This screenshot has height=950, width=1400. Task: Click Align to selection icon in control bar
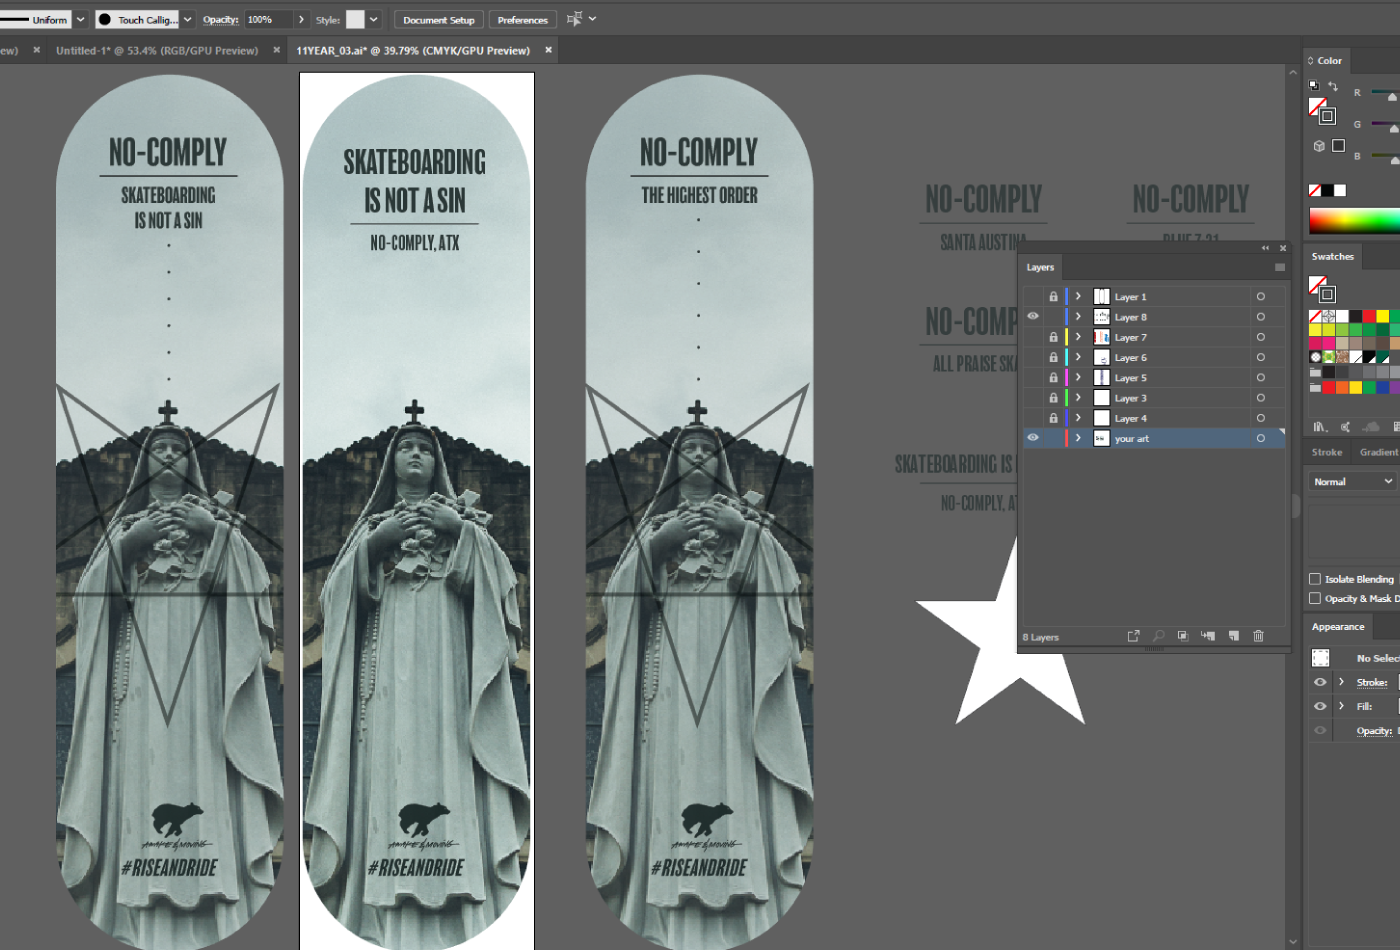(x=574, y=19)
